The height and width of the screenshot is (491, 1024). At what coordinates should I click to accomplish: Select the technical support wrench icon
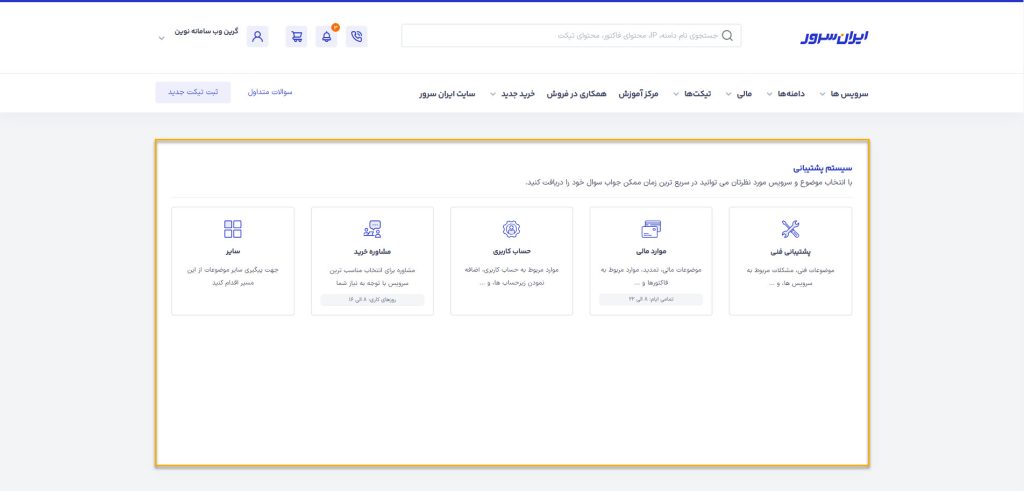tap(790, 229)
